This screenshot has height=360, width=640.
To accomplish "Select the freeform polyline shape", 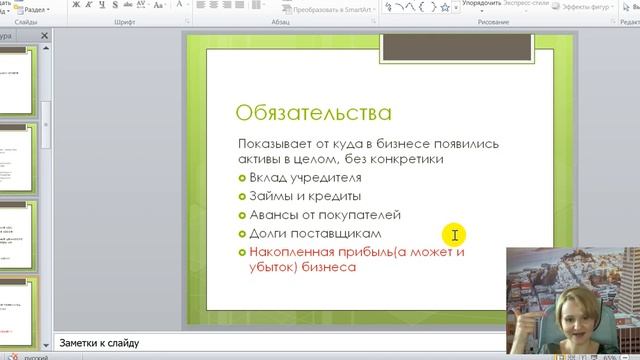I will coord(410,7).
